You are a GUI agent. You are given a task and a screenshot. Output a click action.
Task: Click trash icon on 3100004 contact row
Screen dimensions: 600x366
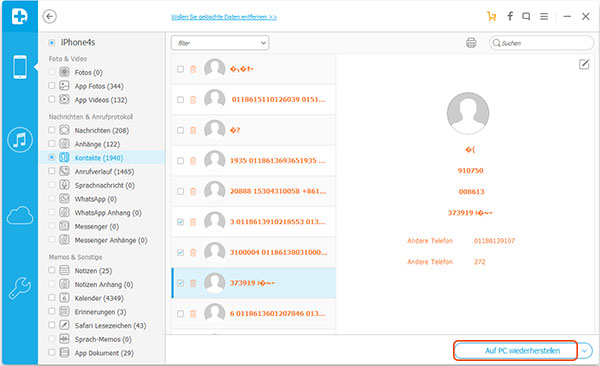point(193,252)
